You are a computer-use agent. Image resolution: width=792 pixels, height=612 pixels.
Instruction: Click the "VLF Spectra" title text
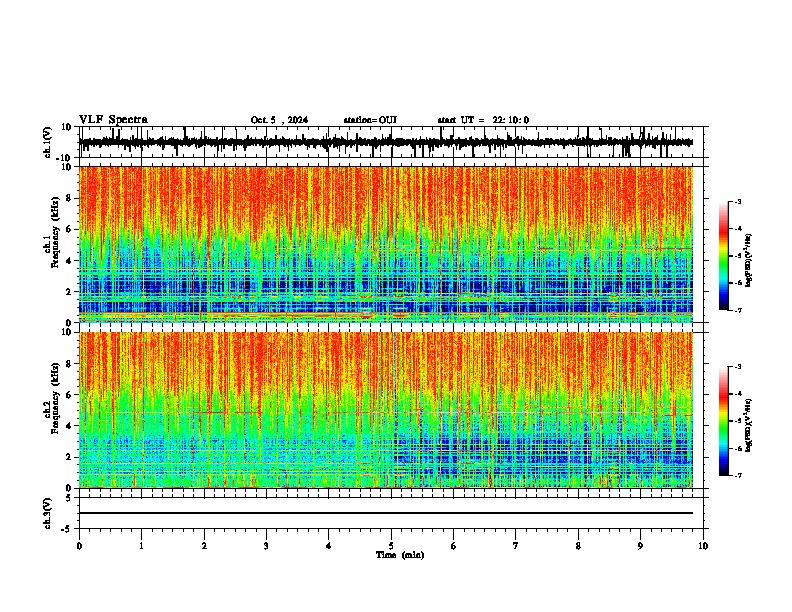tap(113, 120)
